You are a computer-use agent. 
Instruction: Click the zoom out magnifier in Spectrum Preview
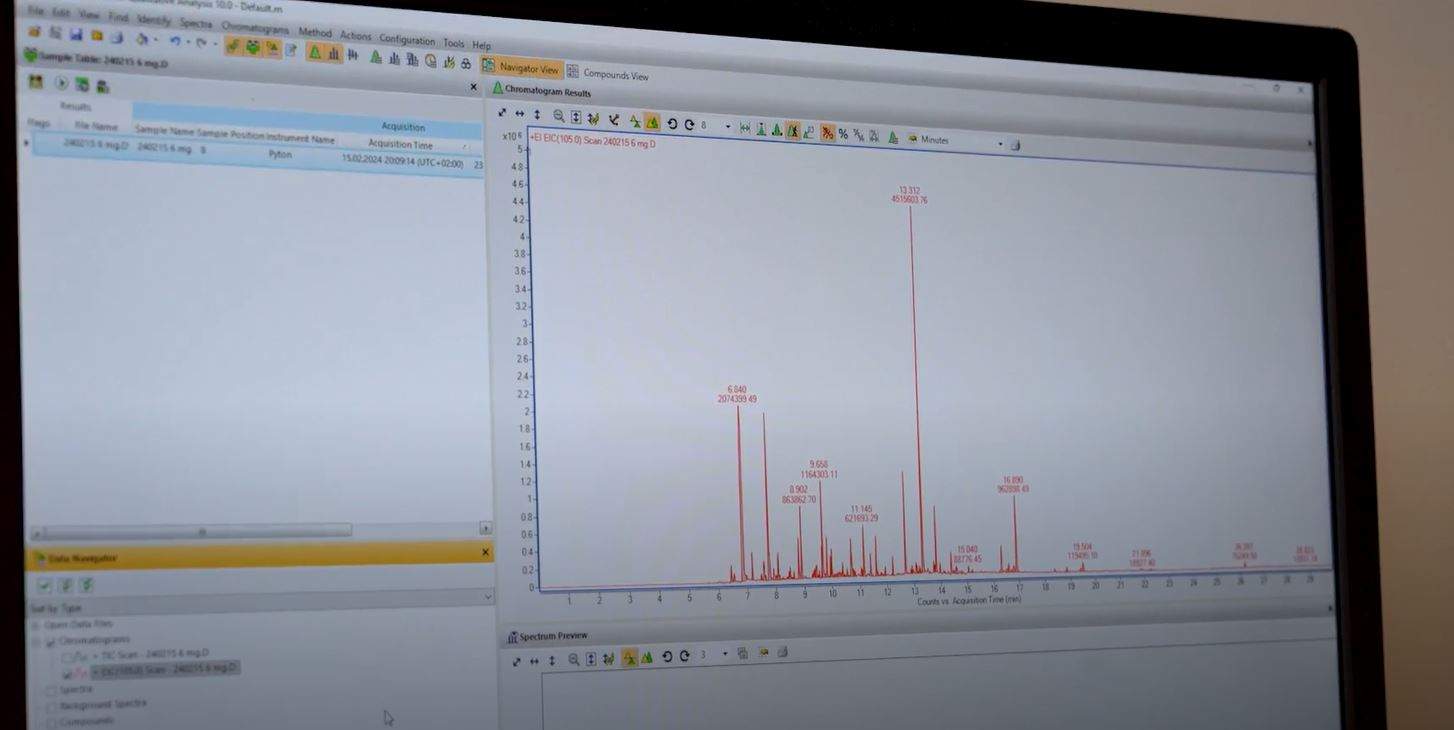(x=573, y=659)
